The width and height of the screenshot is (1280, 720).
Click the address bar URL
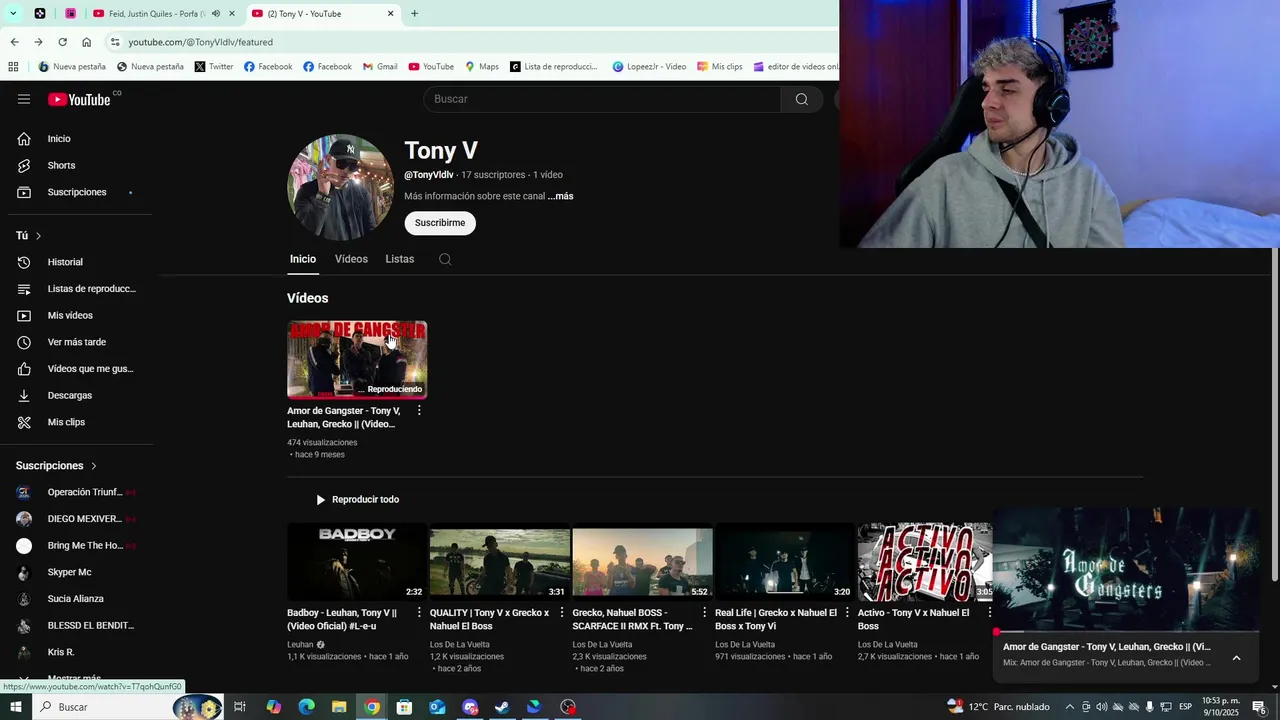click(x=200, y=42)
